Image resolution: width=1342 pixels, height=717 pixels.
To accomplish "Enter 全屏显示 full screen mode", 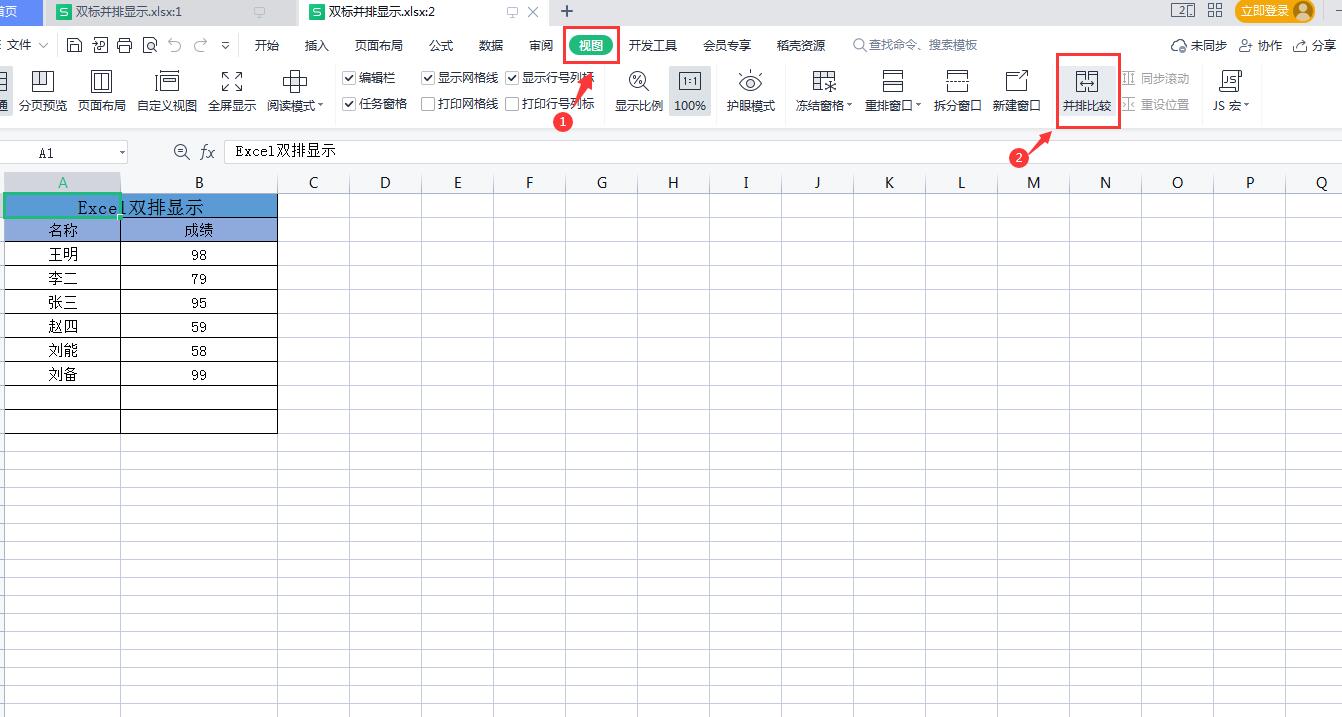I will tap(231, 89).
